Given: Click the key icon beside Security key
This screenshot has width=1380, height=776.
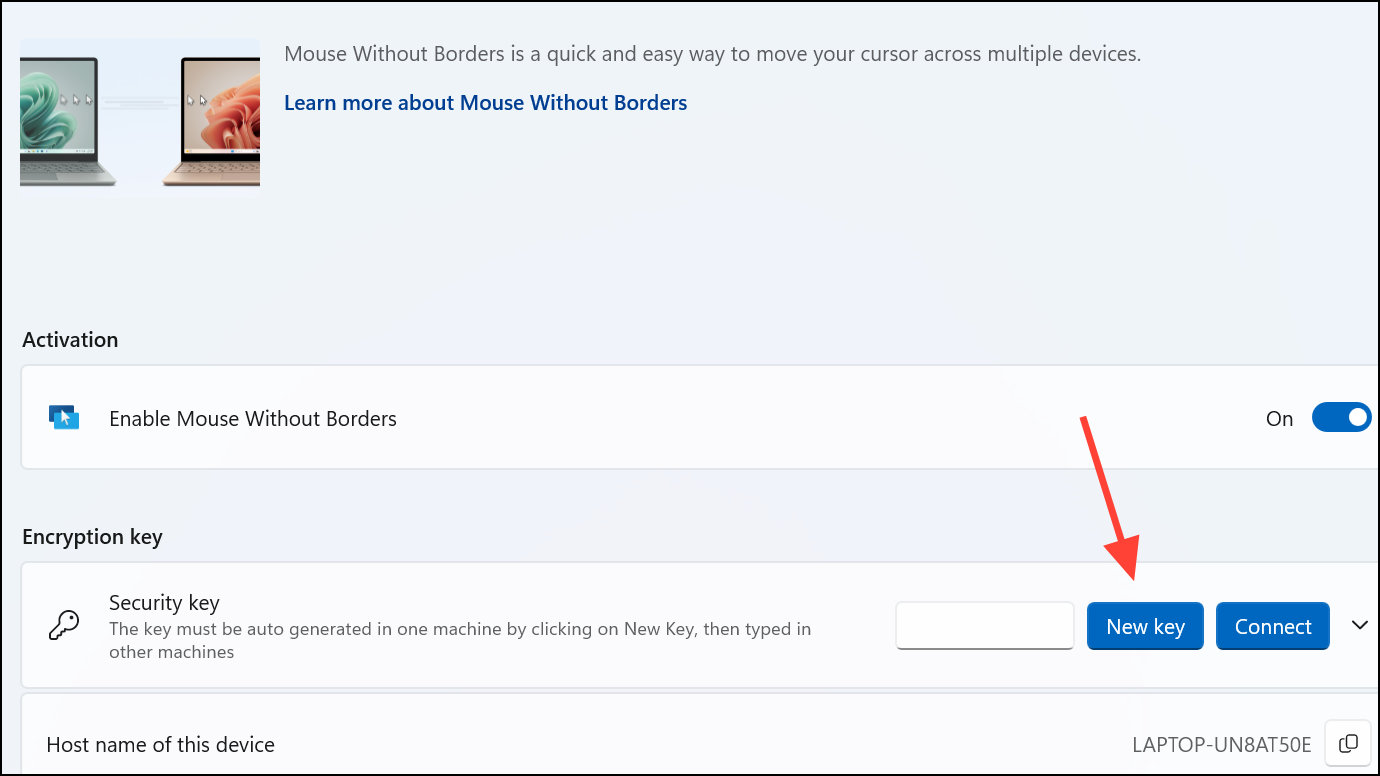Looking at the screenshot, I should (x=64, y=626).
